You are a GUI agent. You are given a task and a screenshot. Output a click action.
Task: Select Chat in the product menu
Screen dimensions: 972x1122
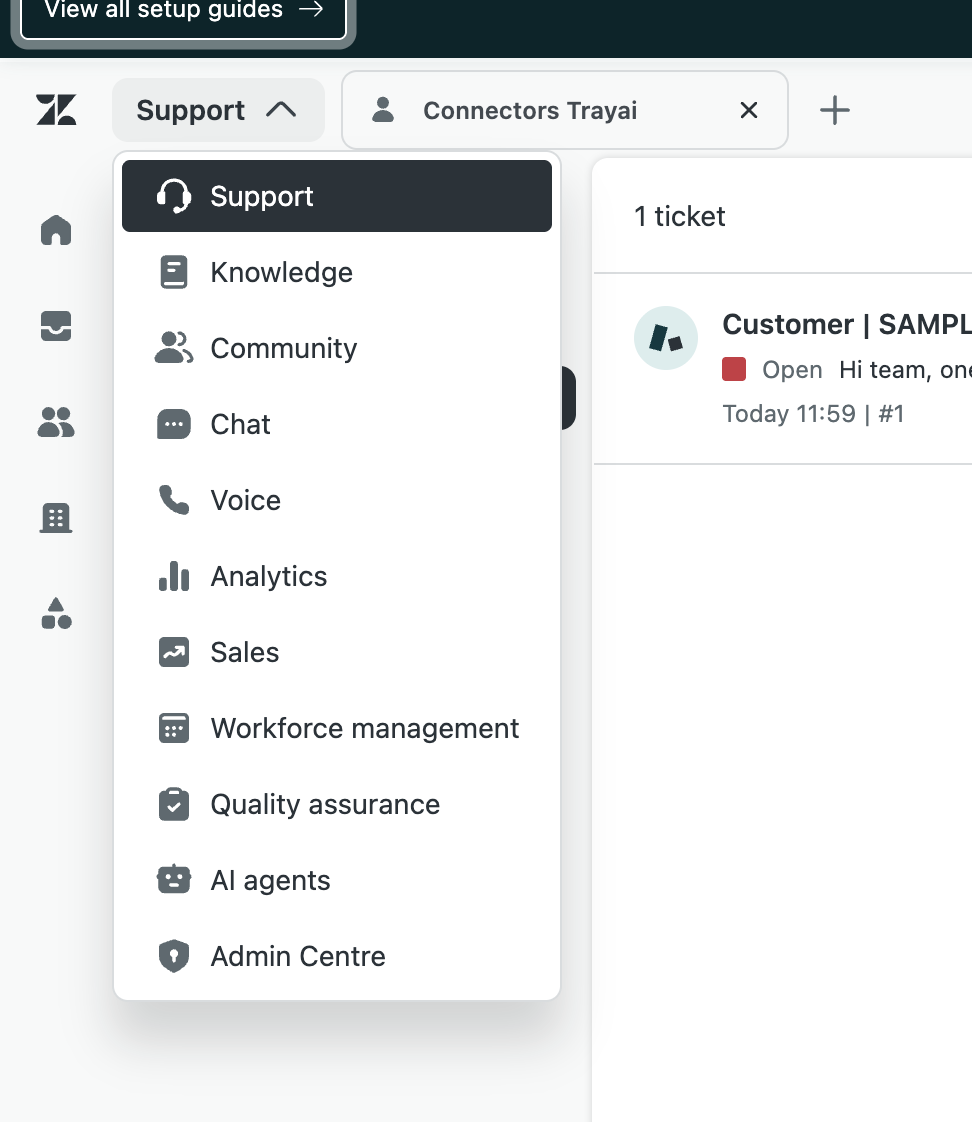[x=337, y=424]
